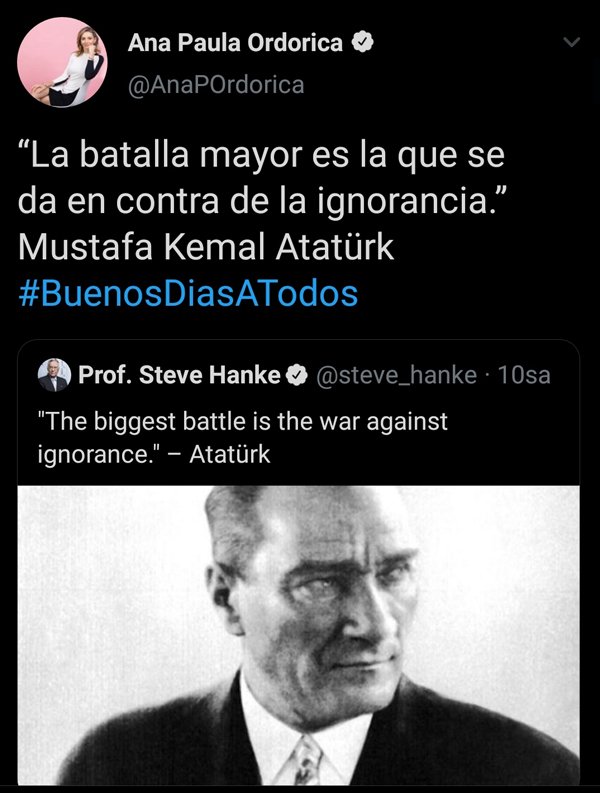Screen dimensions: 600x793
Task: Click the woman in the pink avatar
Action: click(71, 63)
